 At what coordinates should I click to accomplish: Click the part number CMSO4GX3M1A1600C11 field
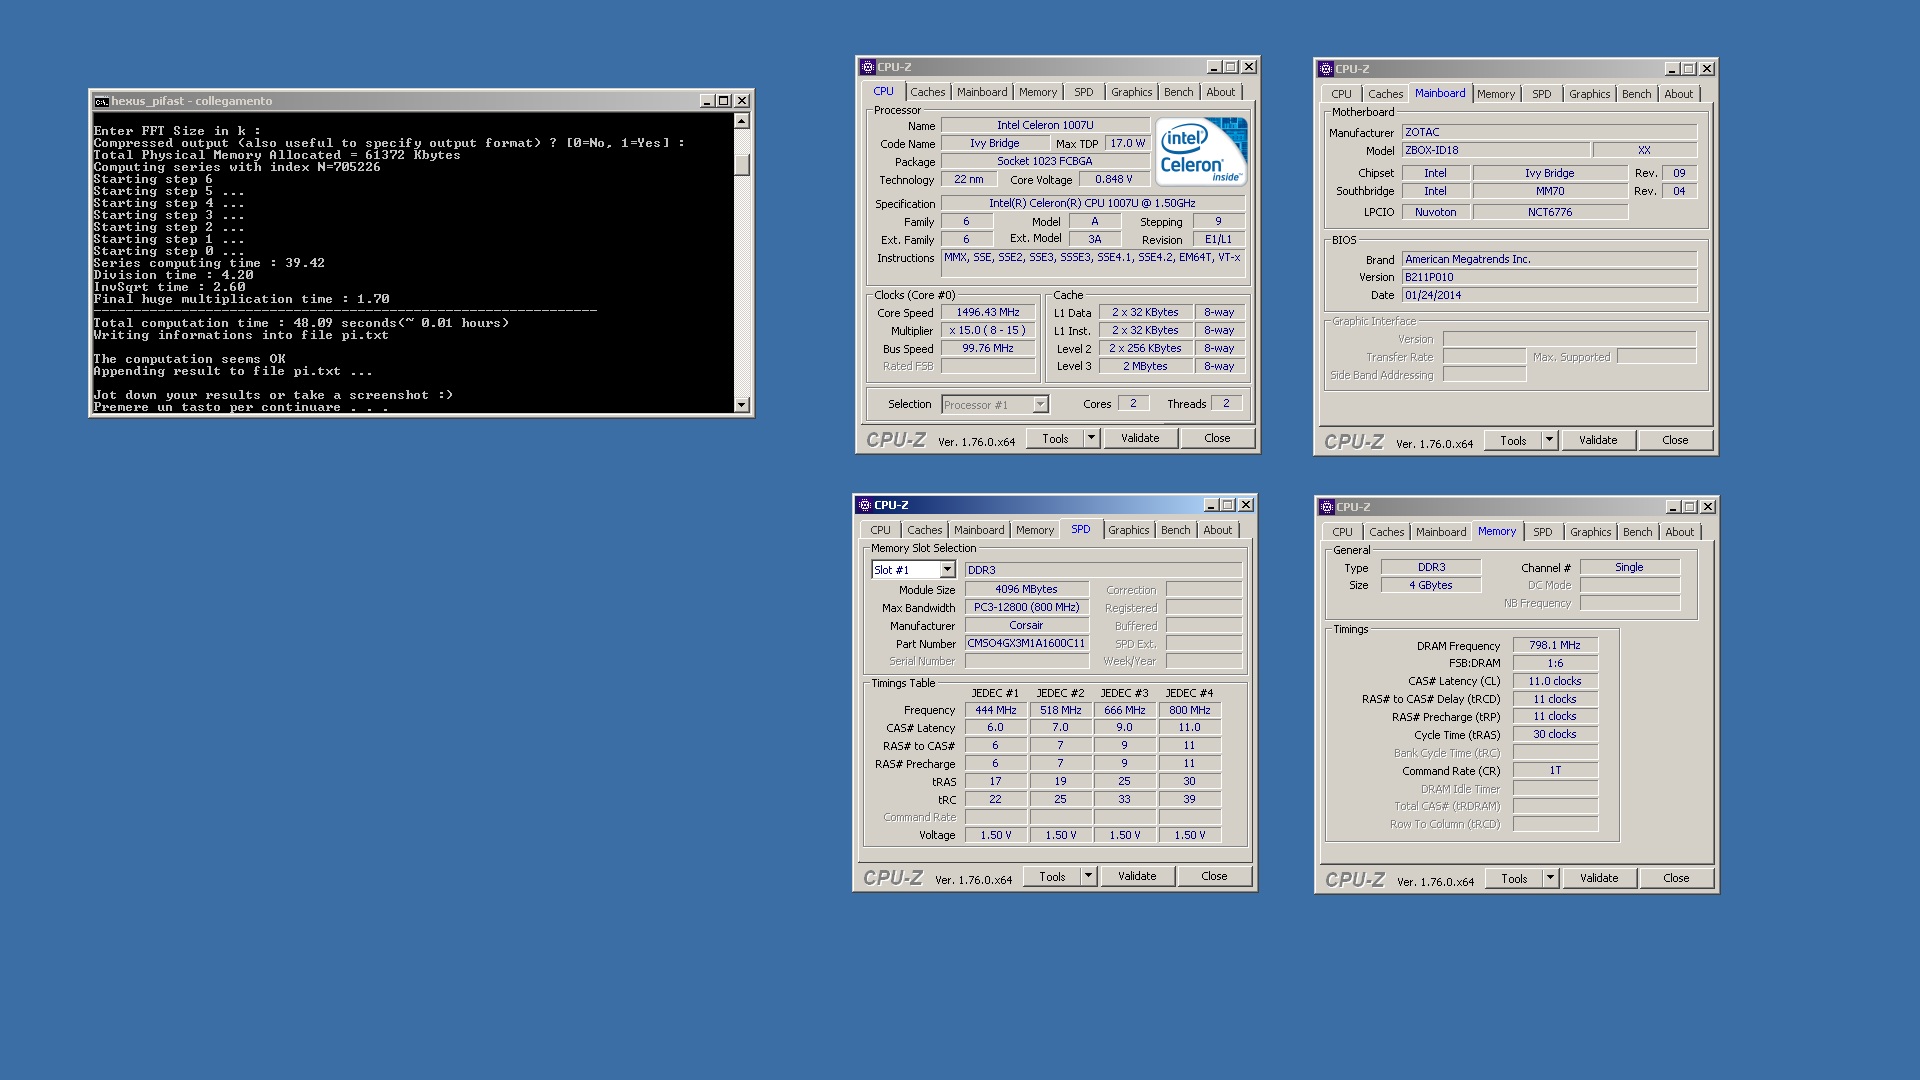click(1027, 643)
